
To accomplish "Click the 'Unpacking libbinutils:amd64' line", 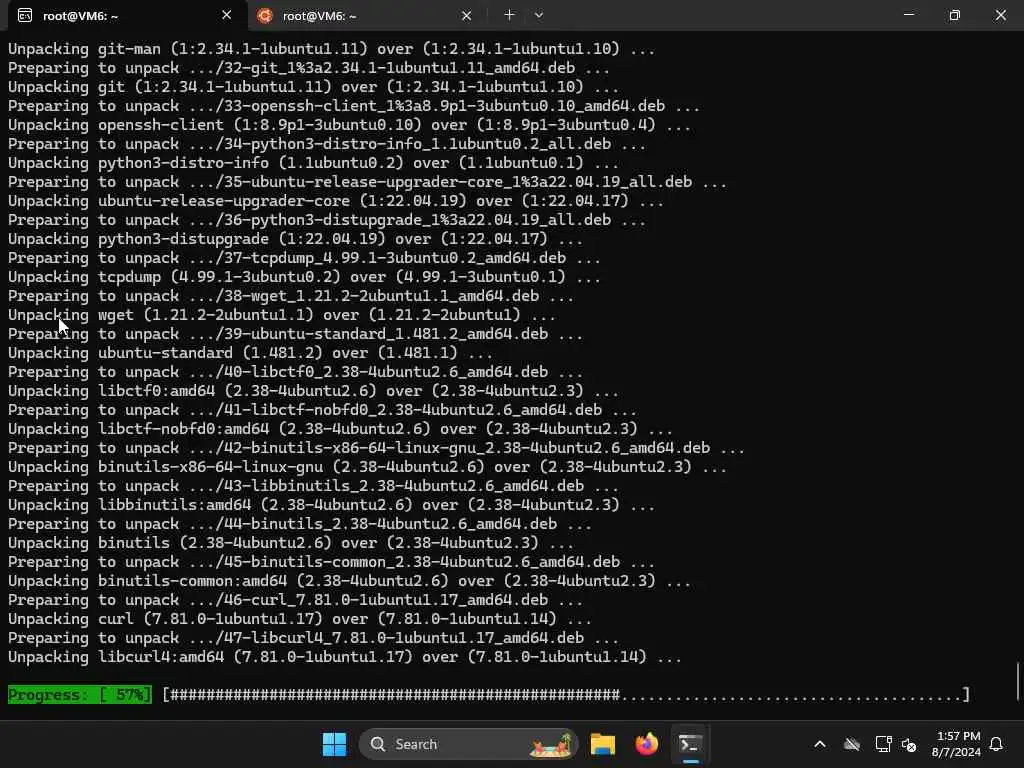I will pos(331,505).
